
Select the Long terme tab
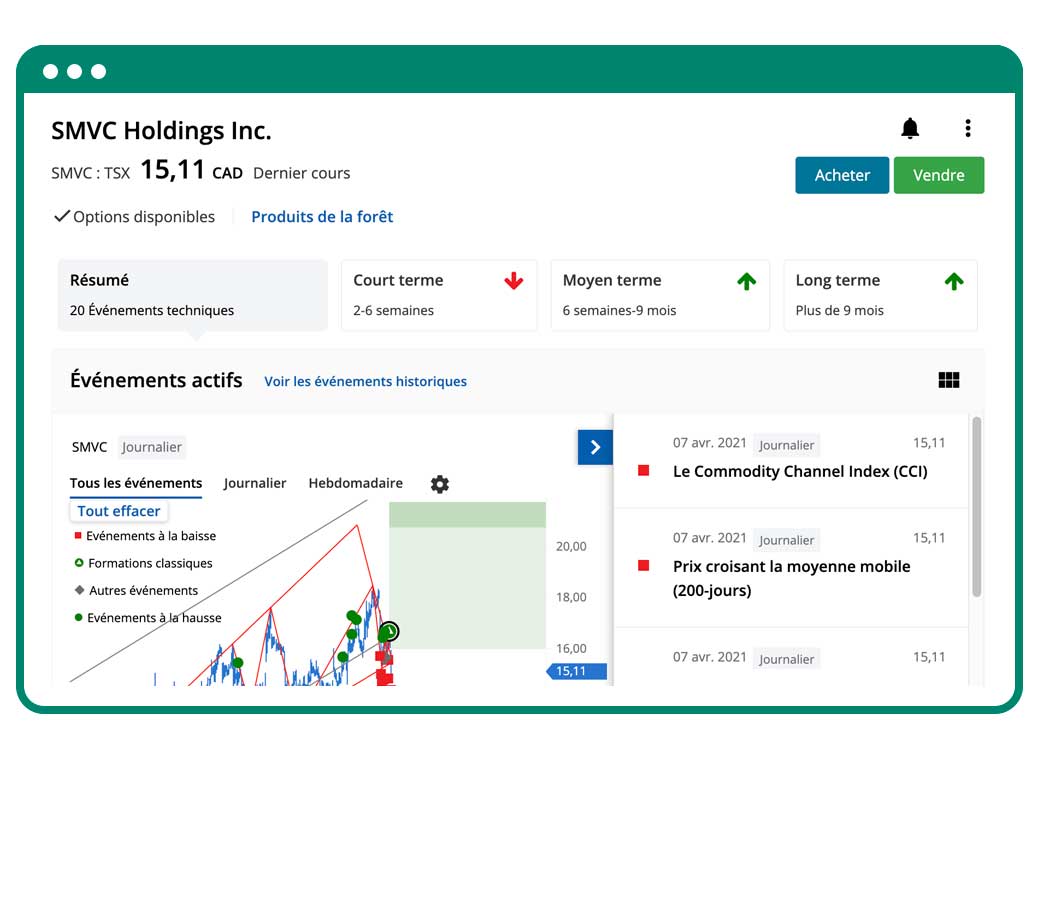pos(880,295)
